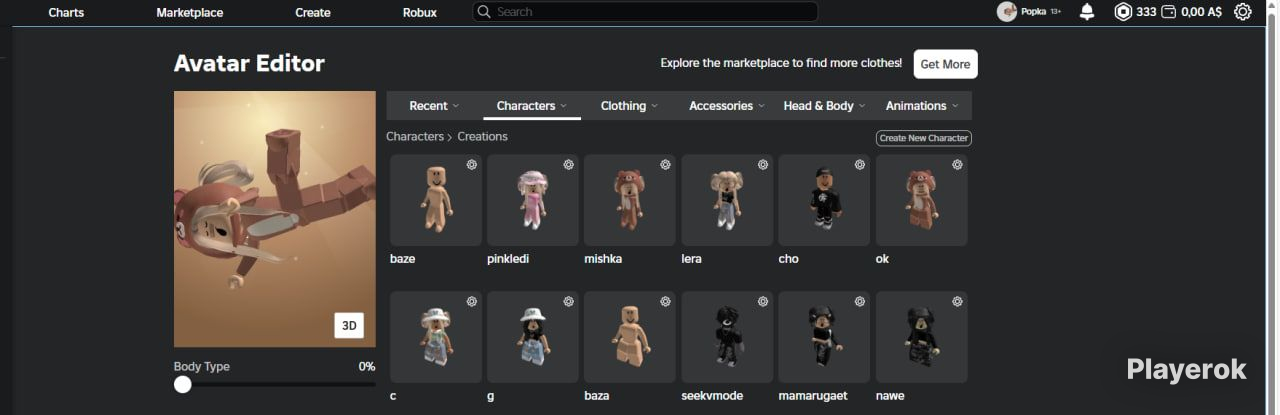The image size is (1280, 415).
Task: Click the 0% body type value
Action: click(x=367, y=367)
